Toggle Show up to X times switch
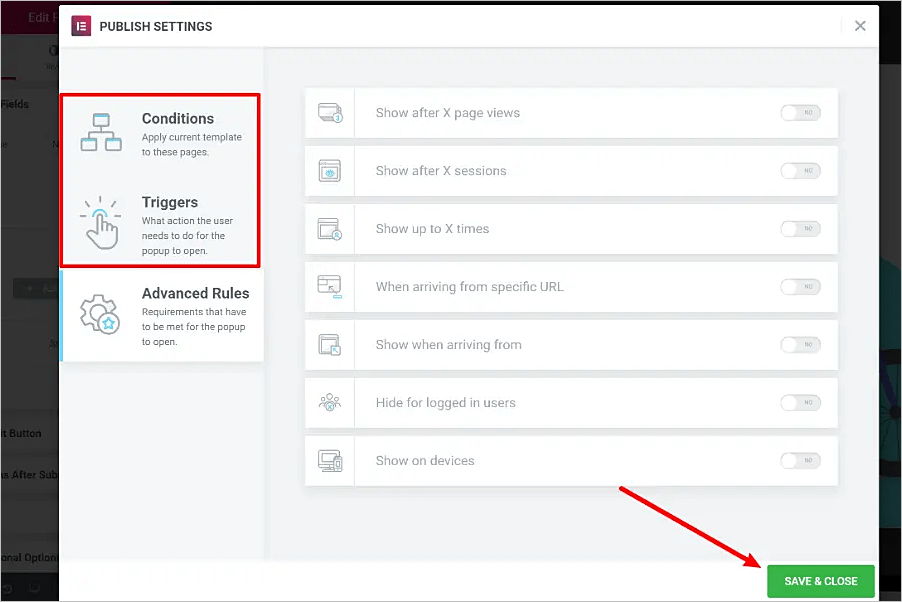The image size is (902, 602). coord(800,229)
